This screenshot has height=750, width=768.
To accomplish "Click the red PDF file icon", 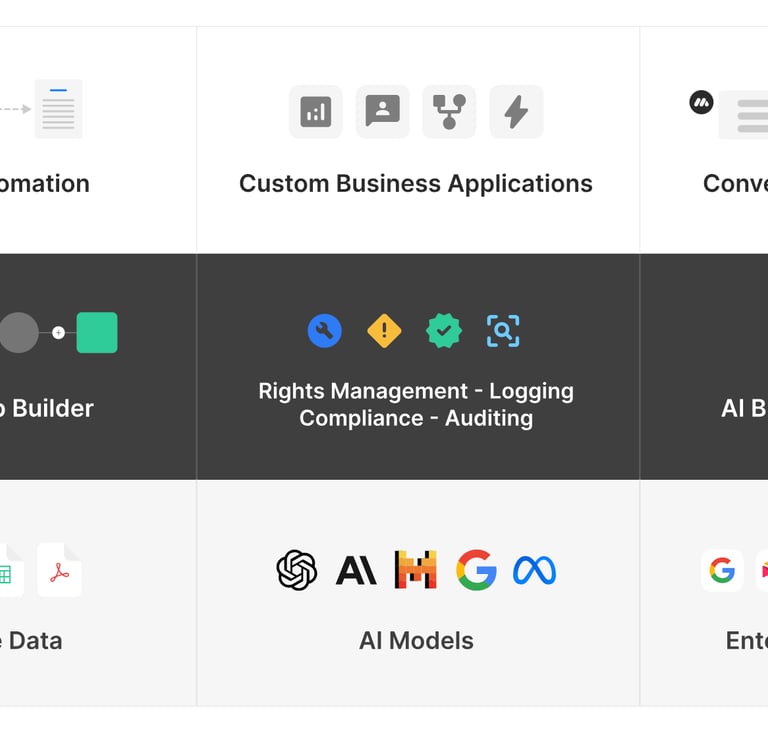I will 59,571.
